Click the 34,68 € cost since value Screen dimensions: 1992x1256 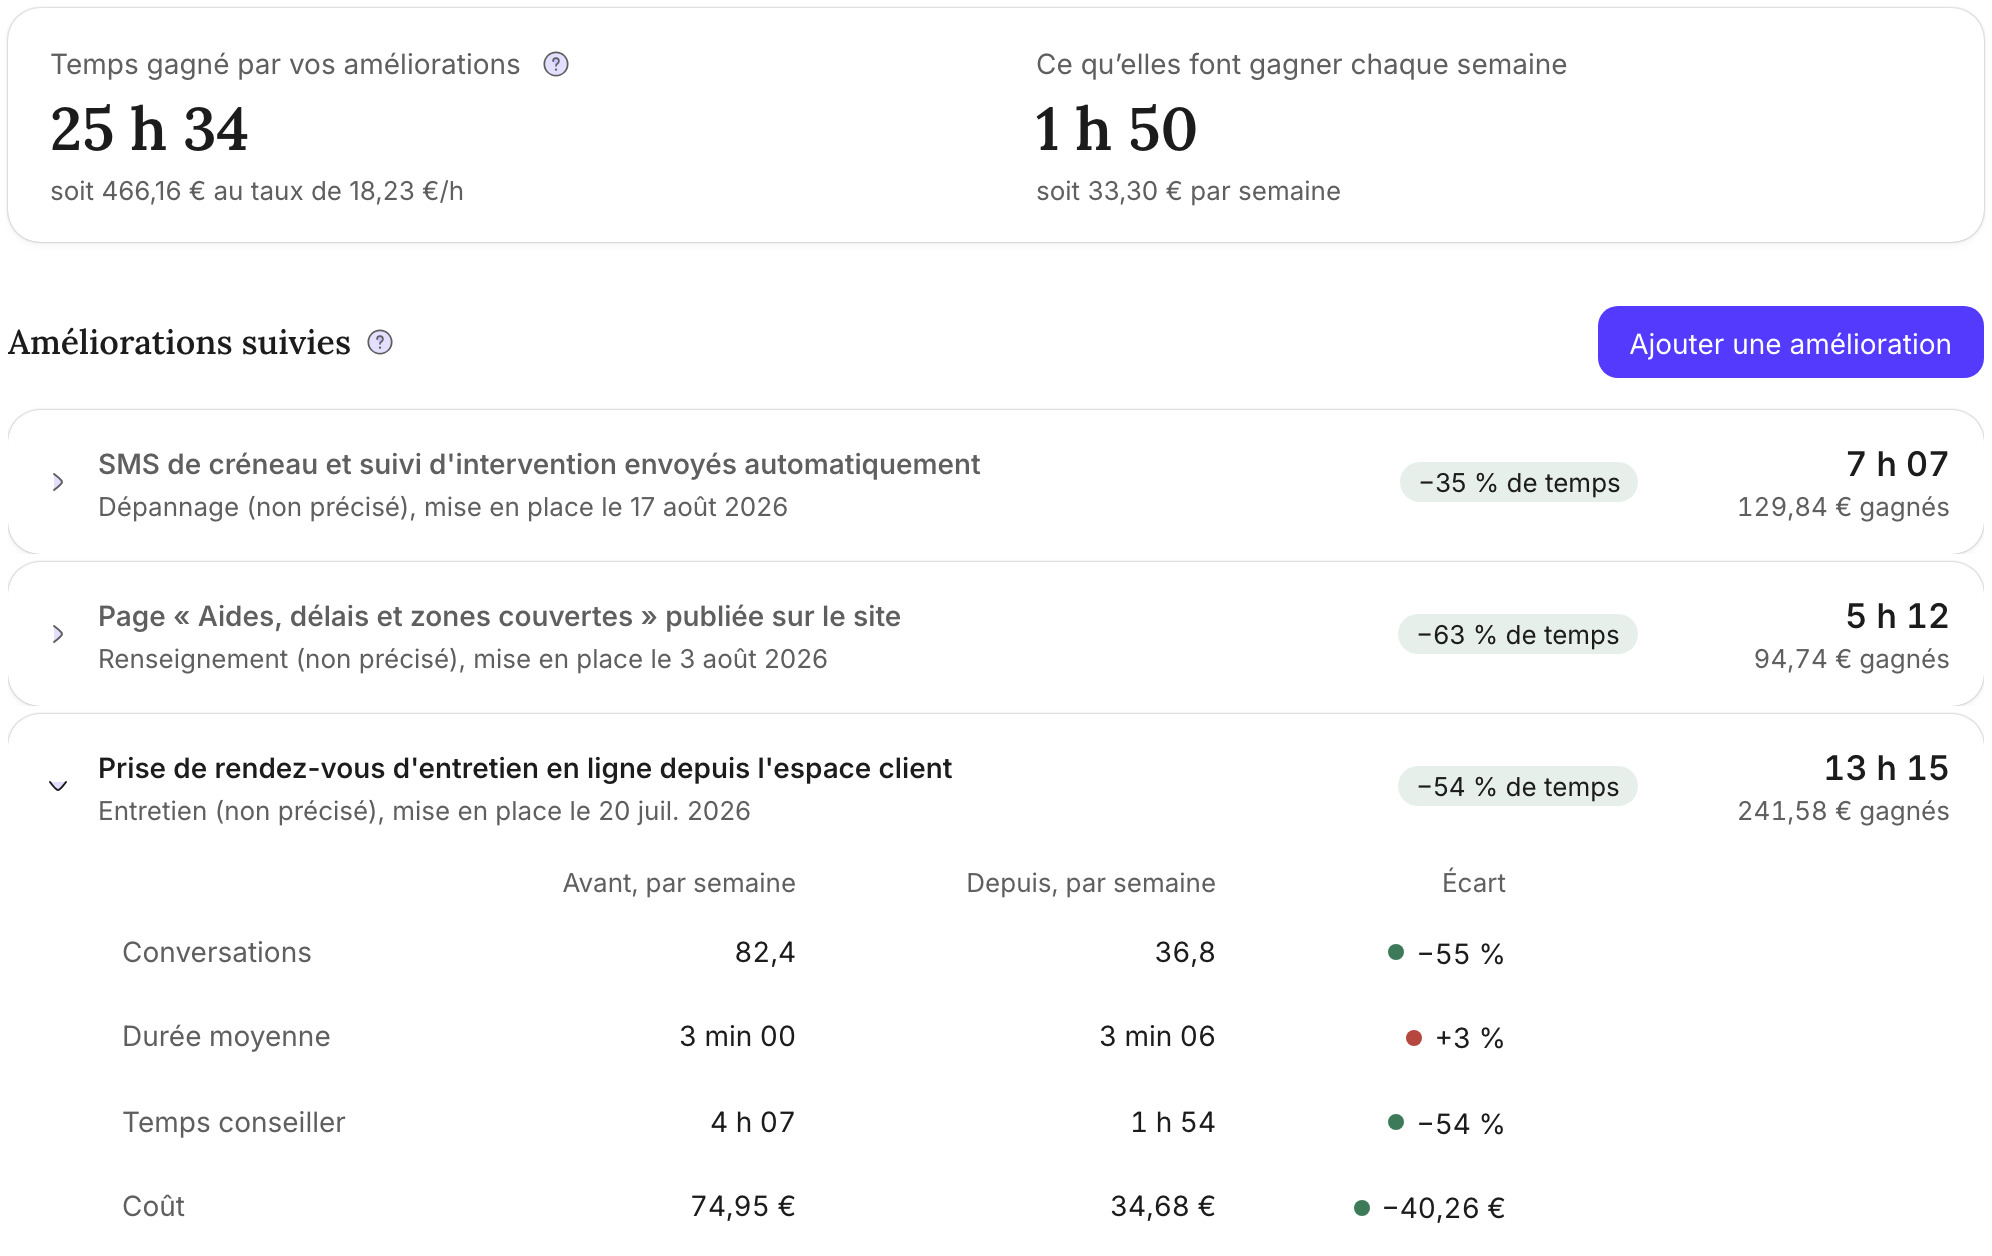[1163, 1206]
